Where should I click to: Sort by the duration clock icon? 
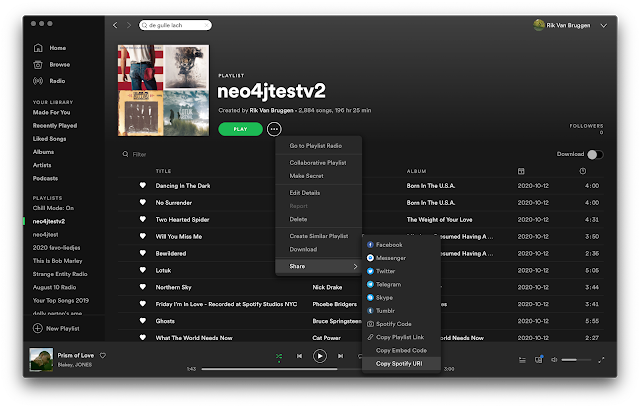coord(583,171)
